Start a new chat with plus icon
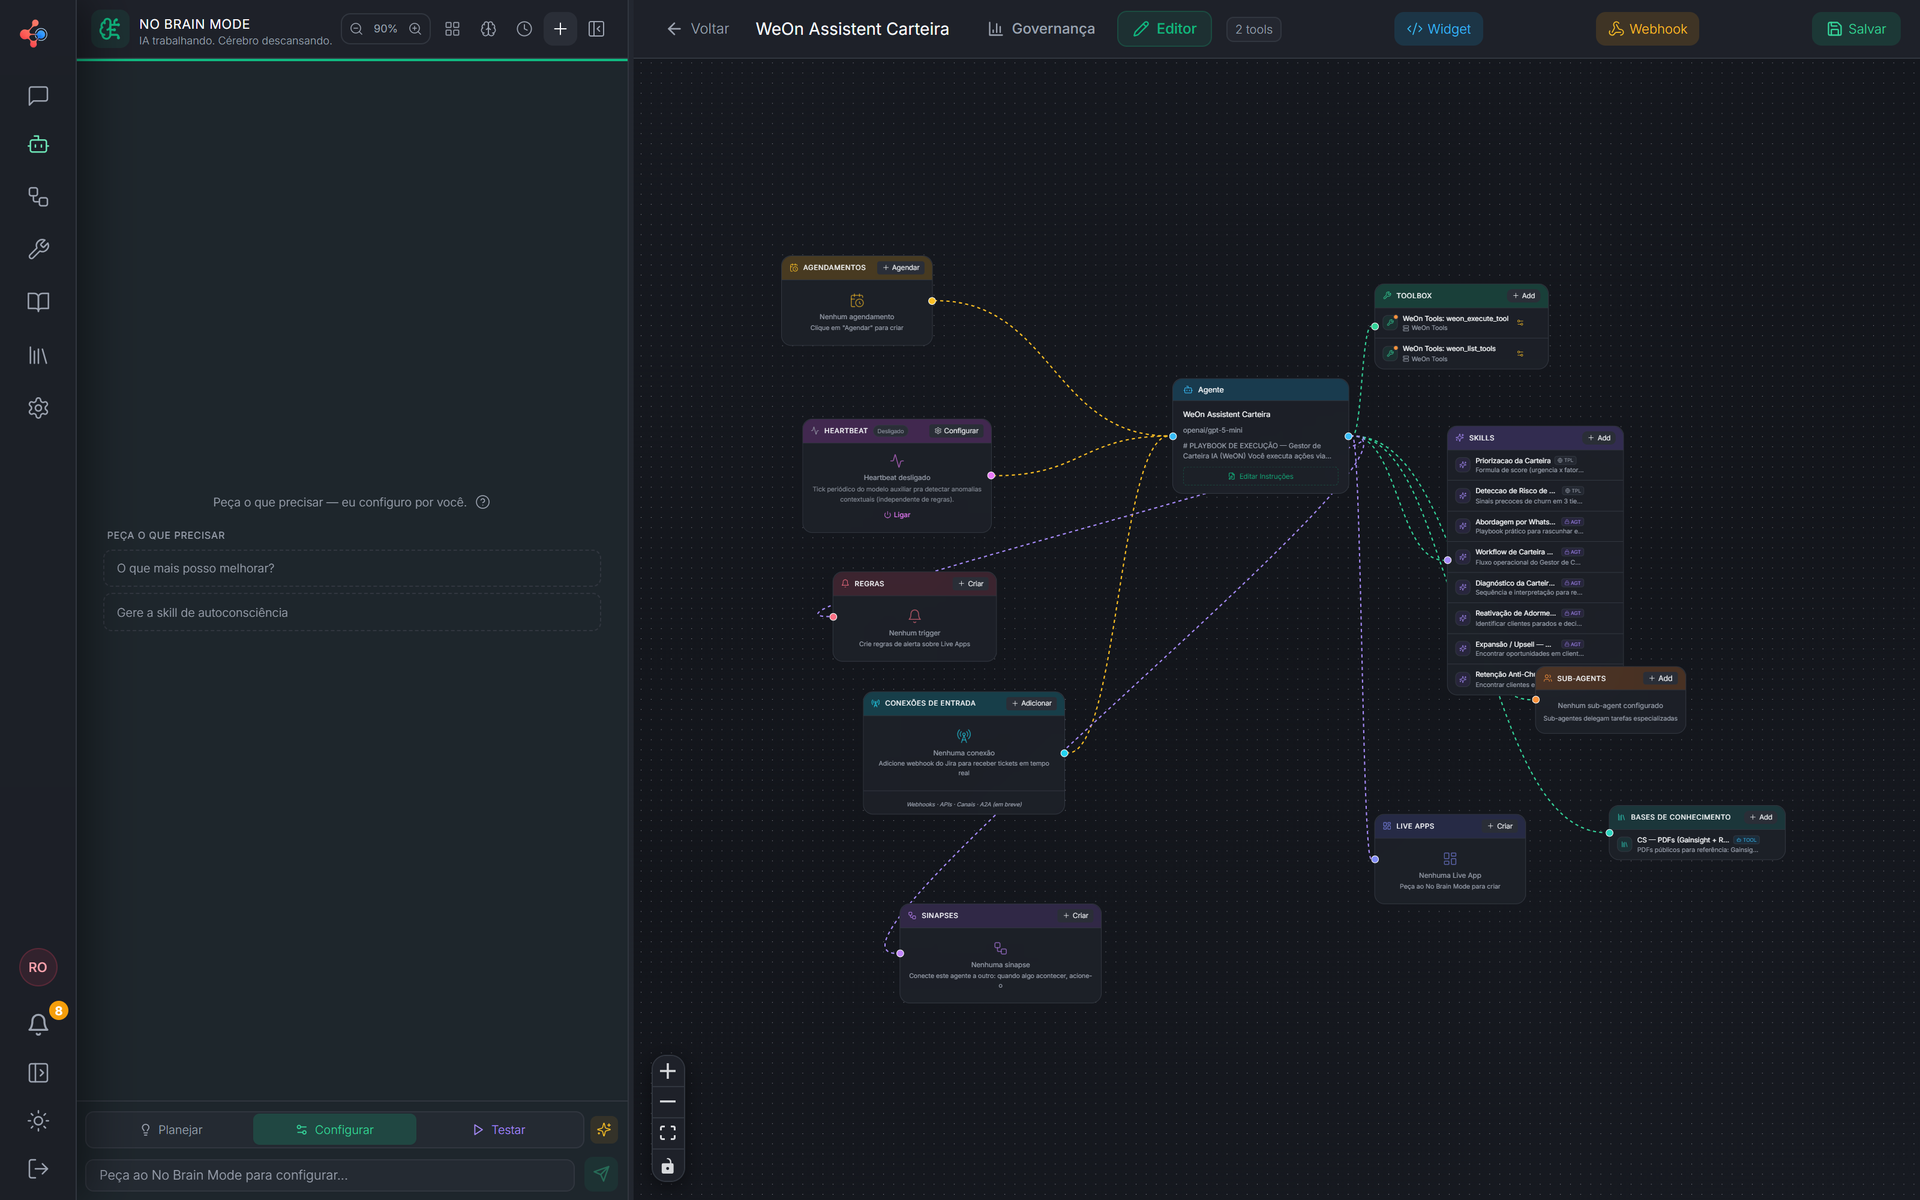 point(560,29)
